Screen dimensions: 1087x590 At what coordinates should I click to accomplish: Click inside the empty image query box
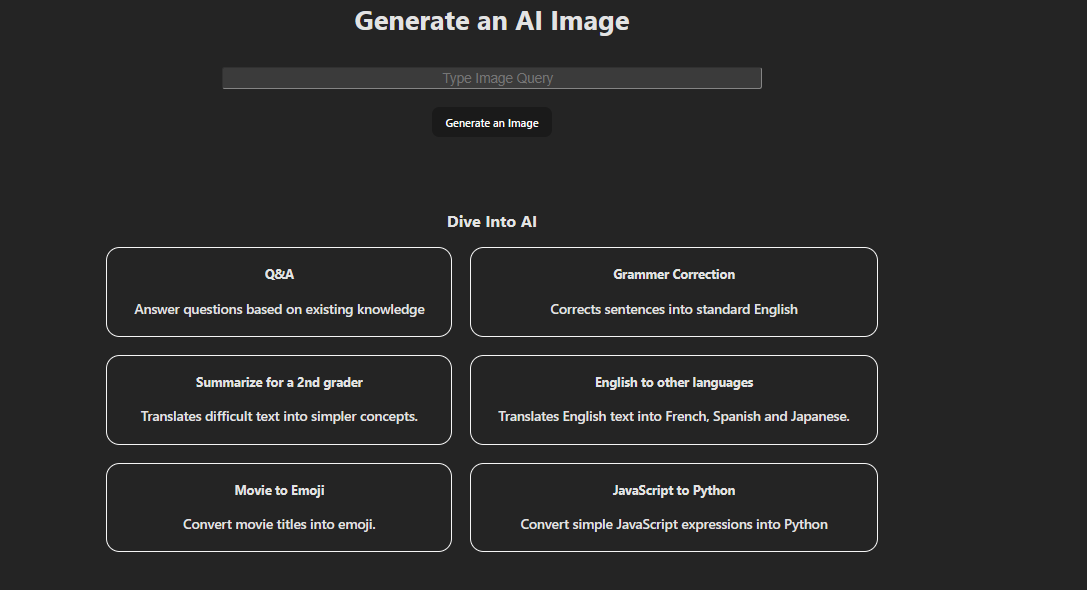(x=491, y=78)
